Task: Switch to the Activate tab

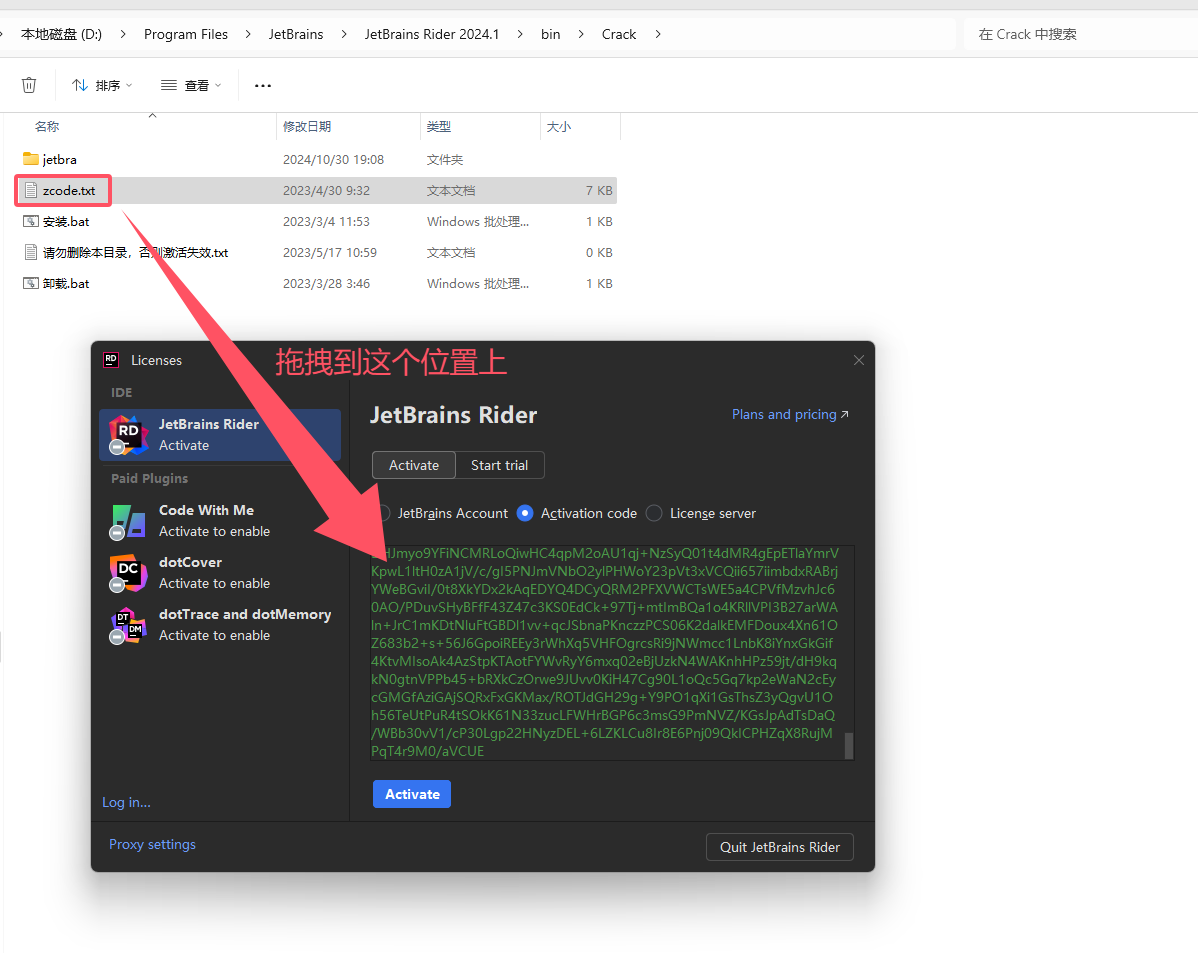Action: (414, 465)
